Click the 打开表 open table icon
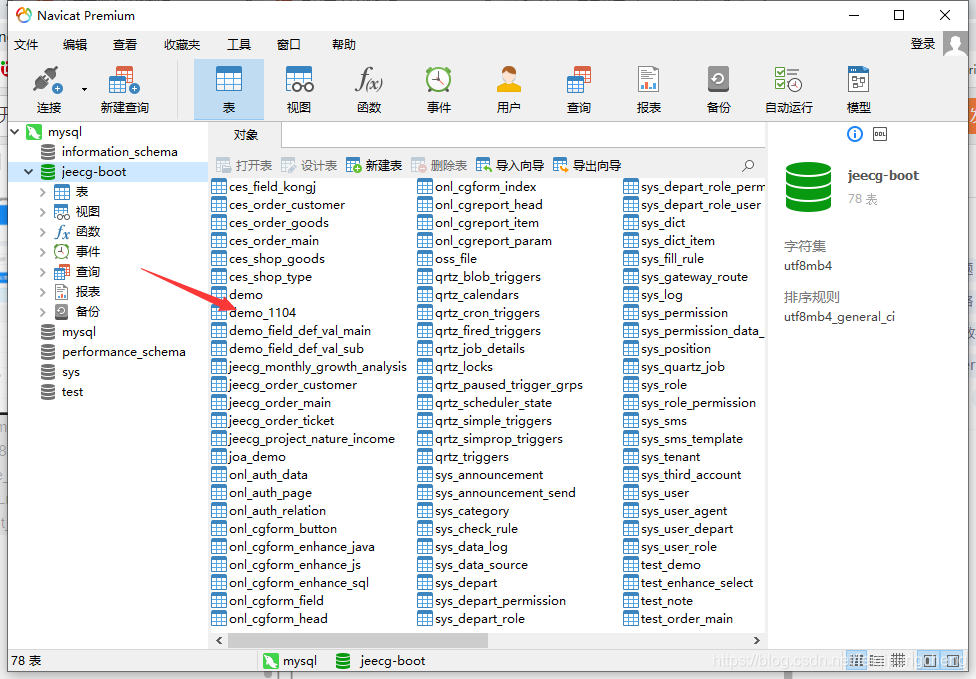The height and width of the screenshot is (679, 976). [223, 166]
